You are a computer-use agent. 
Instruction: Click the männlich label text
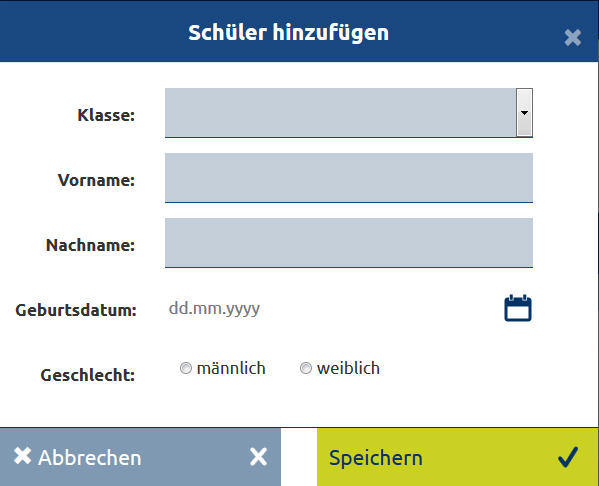[x=231, y=368]
